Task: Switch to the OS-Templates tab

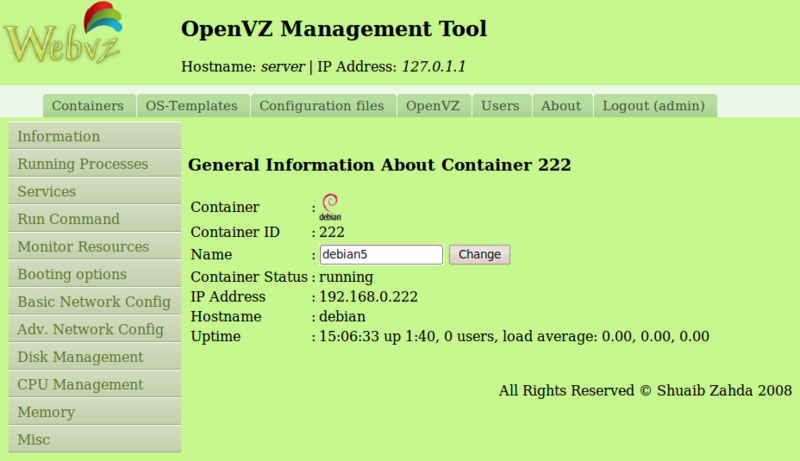Action: point(193,106)
